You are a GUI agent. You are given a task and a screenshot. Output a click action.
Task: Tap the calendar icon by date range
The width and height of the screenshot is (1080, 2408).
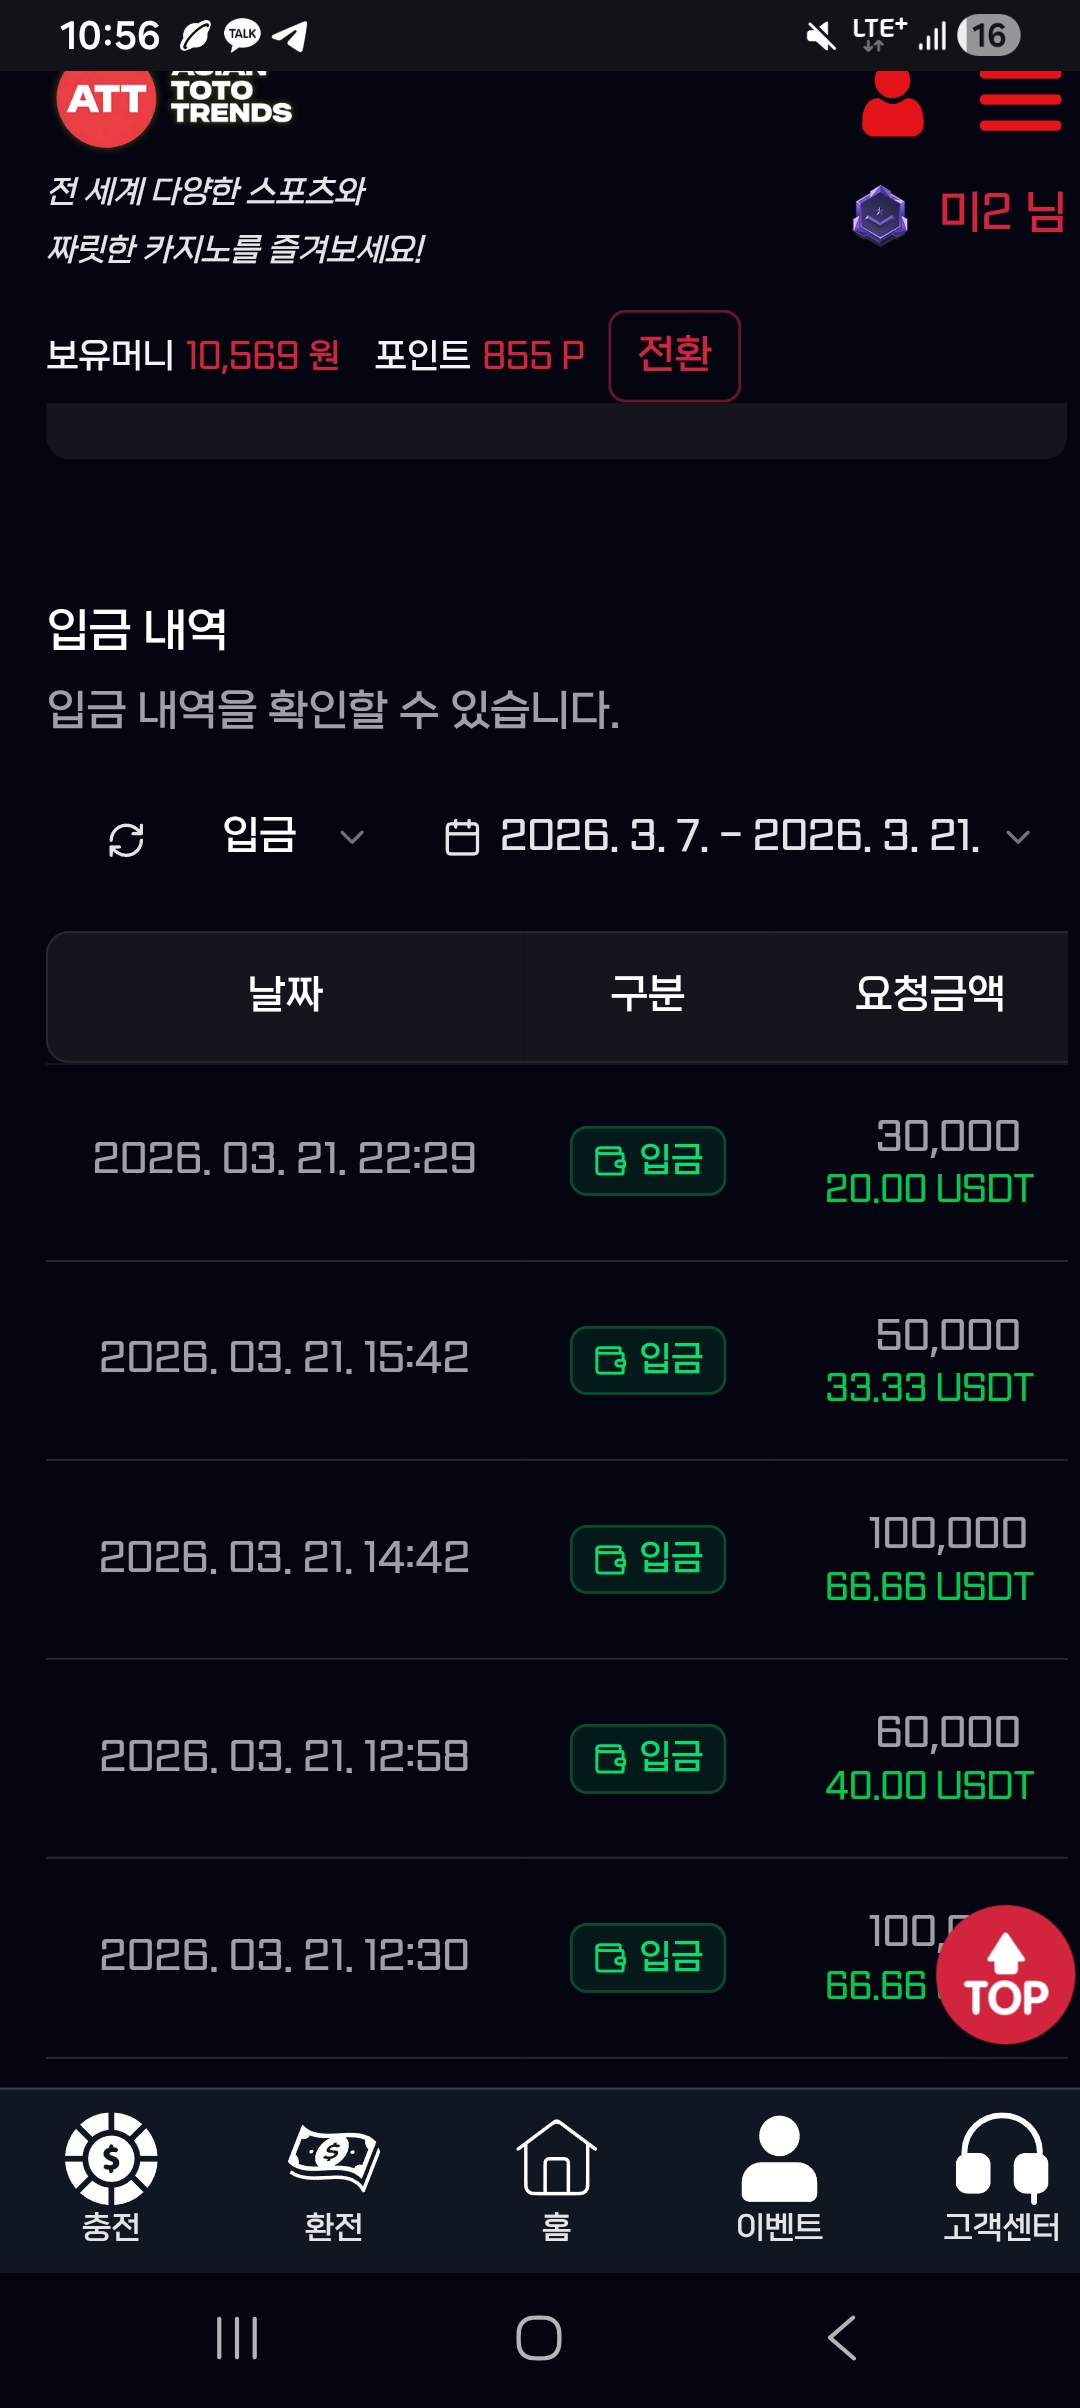click(461, 837)
